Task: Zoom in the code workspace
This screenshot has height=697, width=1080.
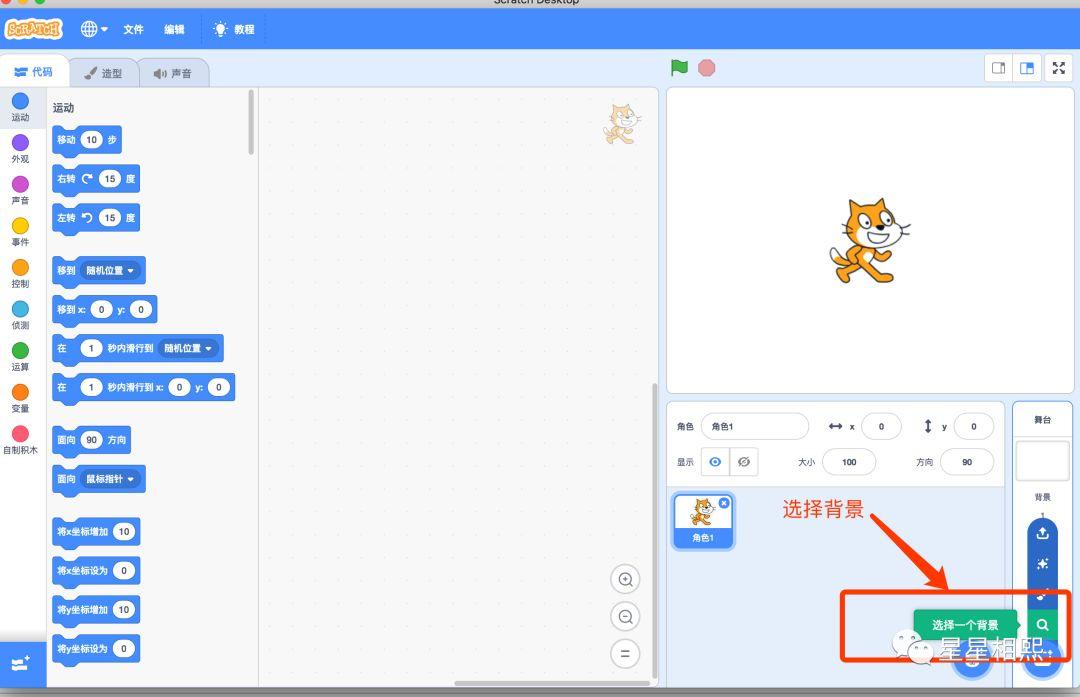Action: 625,579
